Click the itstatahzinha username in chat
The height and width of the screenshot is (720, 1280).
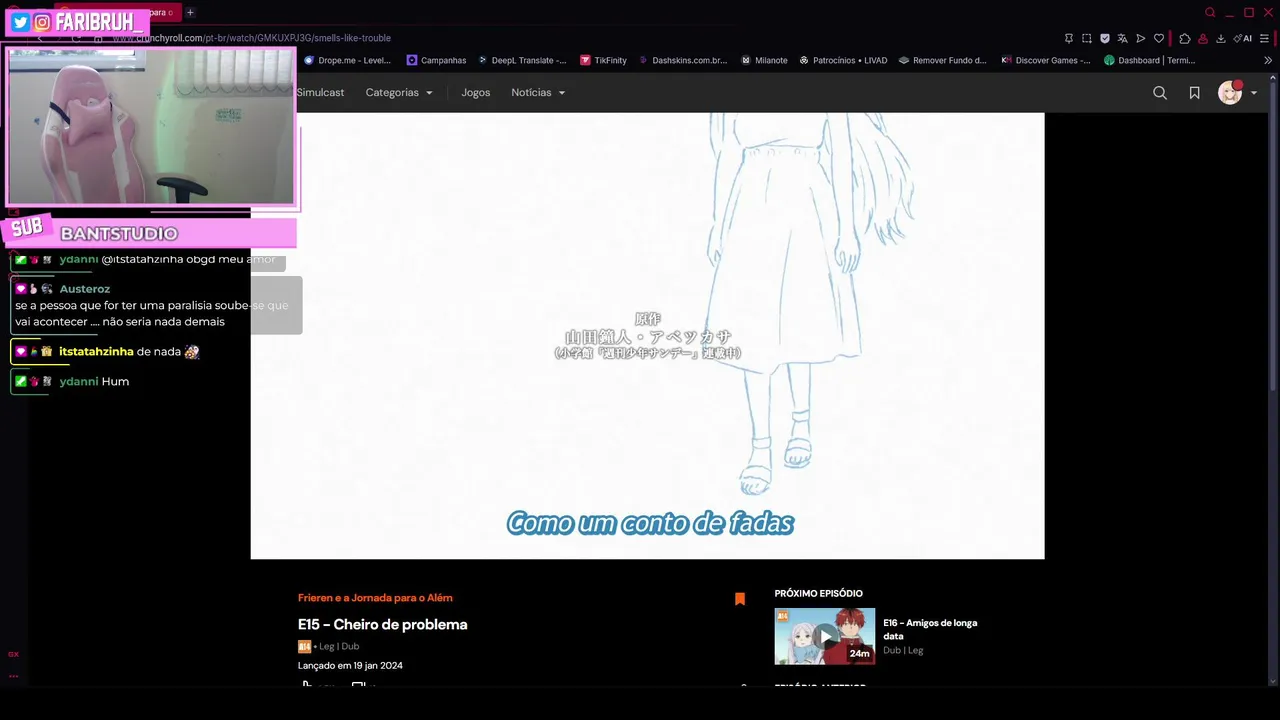[x=96, y=352]
